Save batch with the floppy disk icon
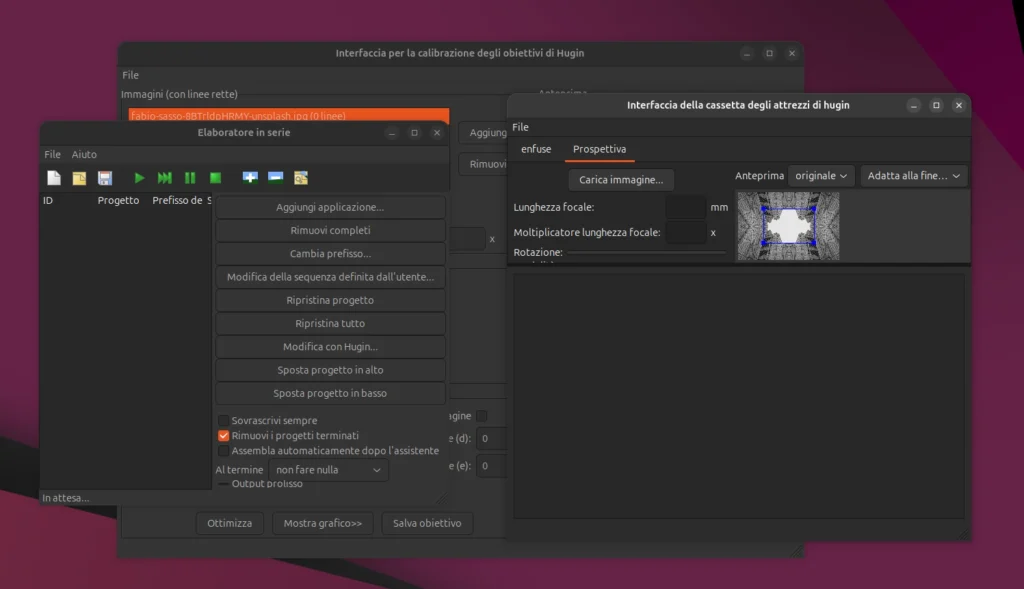1024x589 pixels. point(104,178)
